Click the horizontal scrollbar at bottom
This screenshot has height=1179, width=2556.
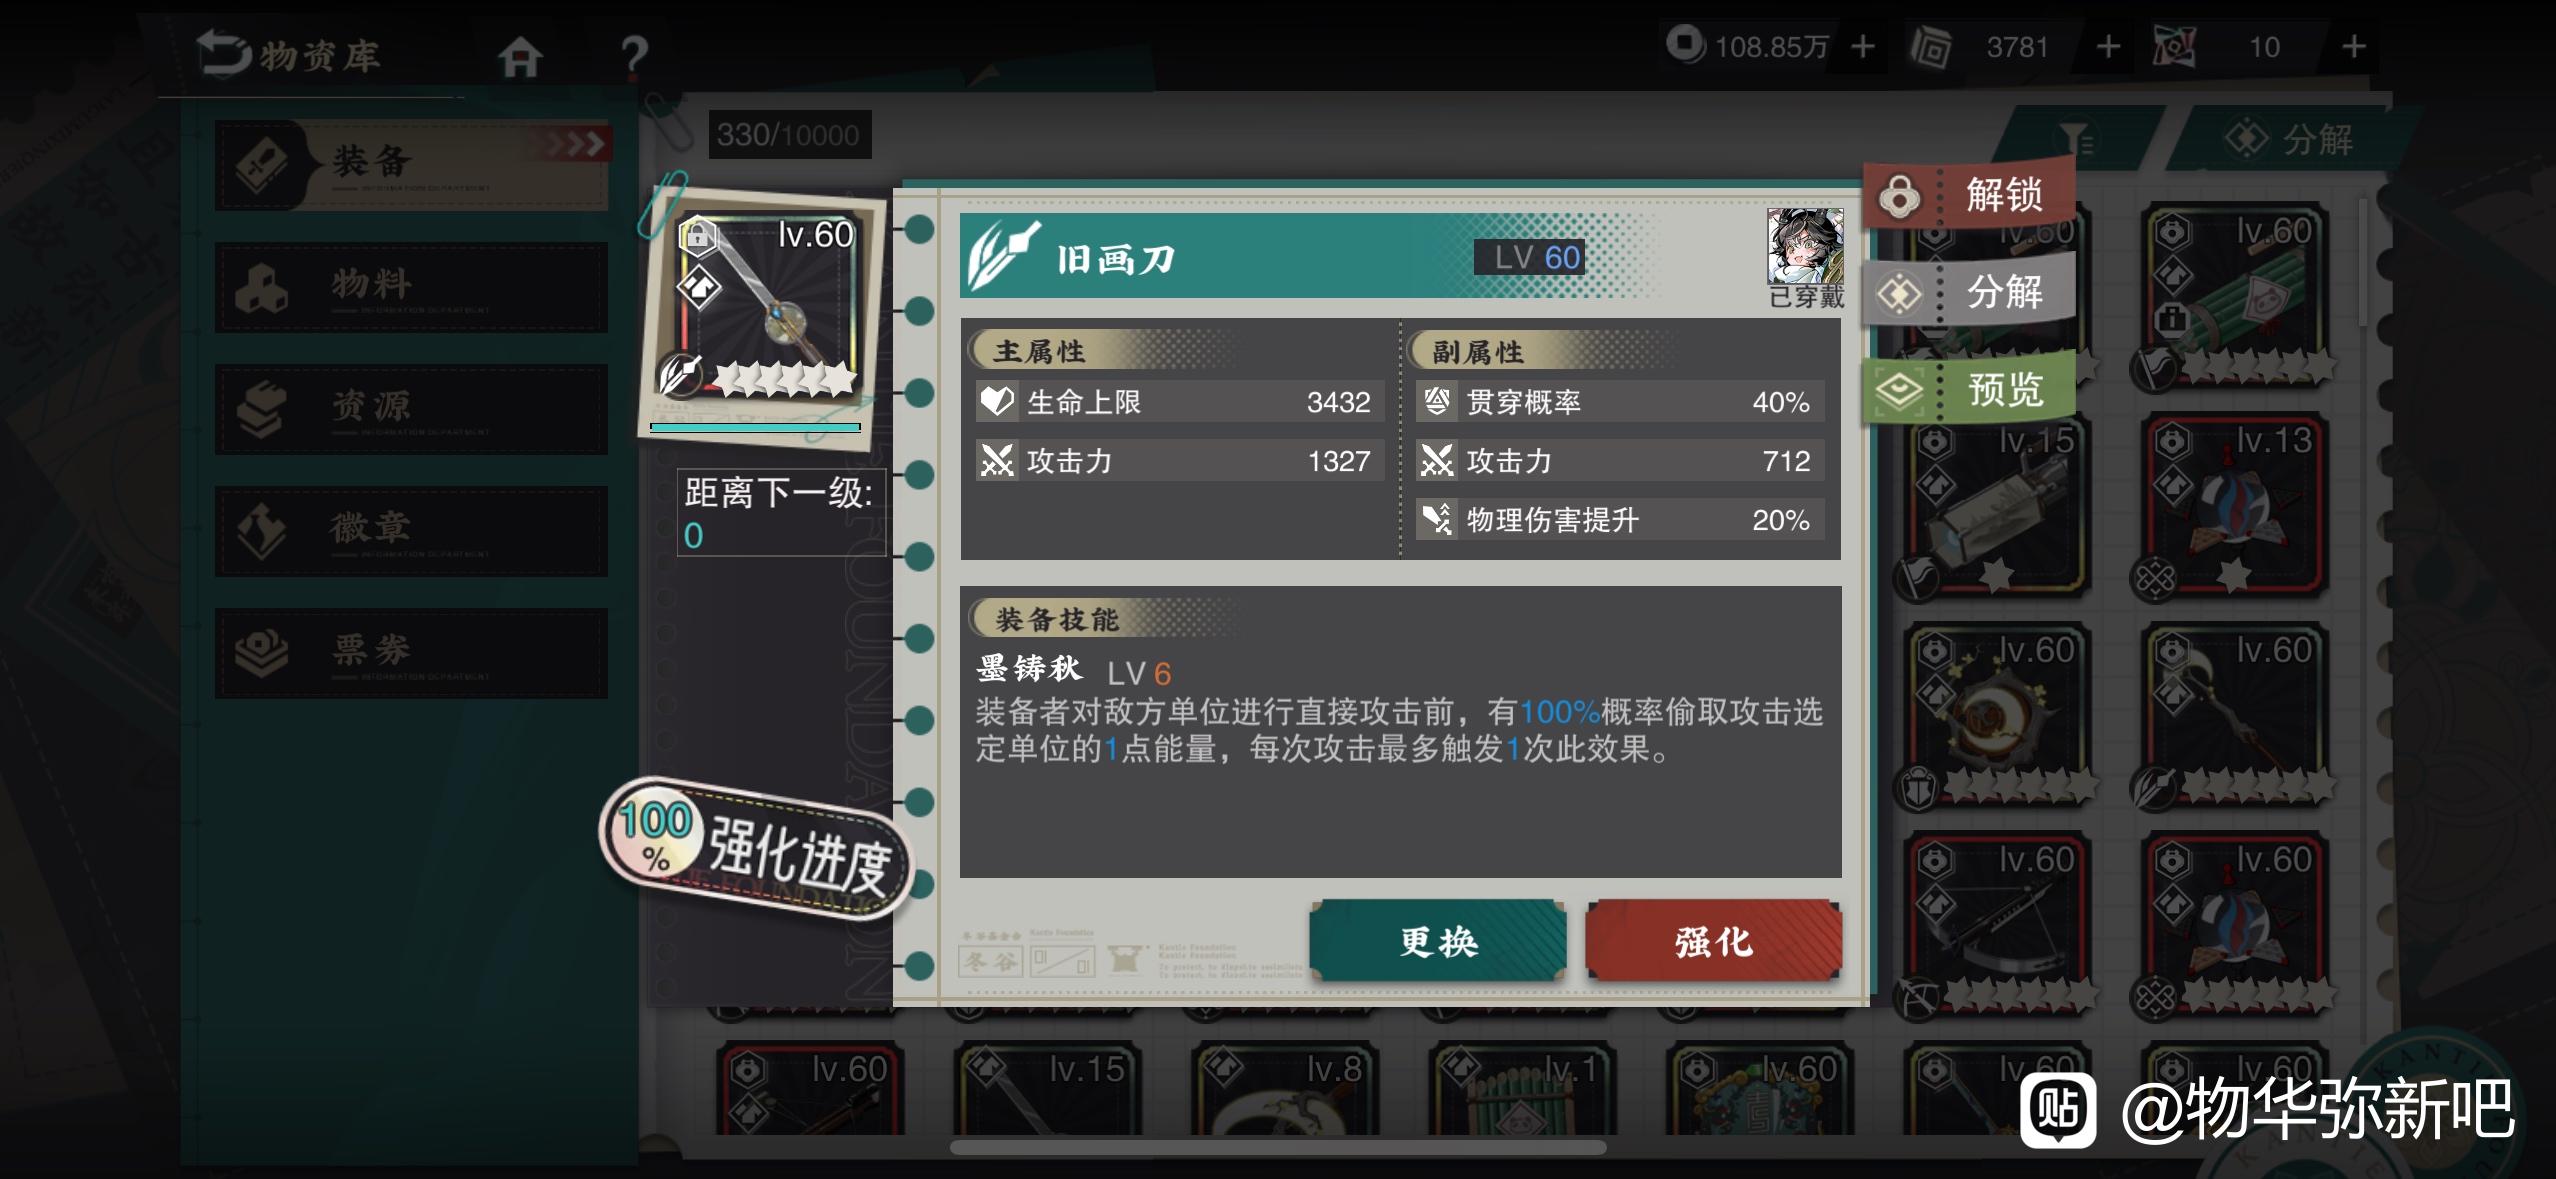[1278, 1147]
